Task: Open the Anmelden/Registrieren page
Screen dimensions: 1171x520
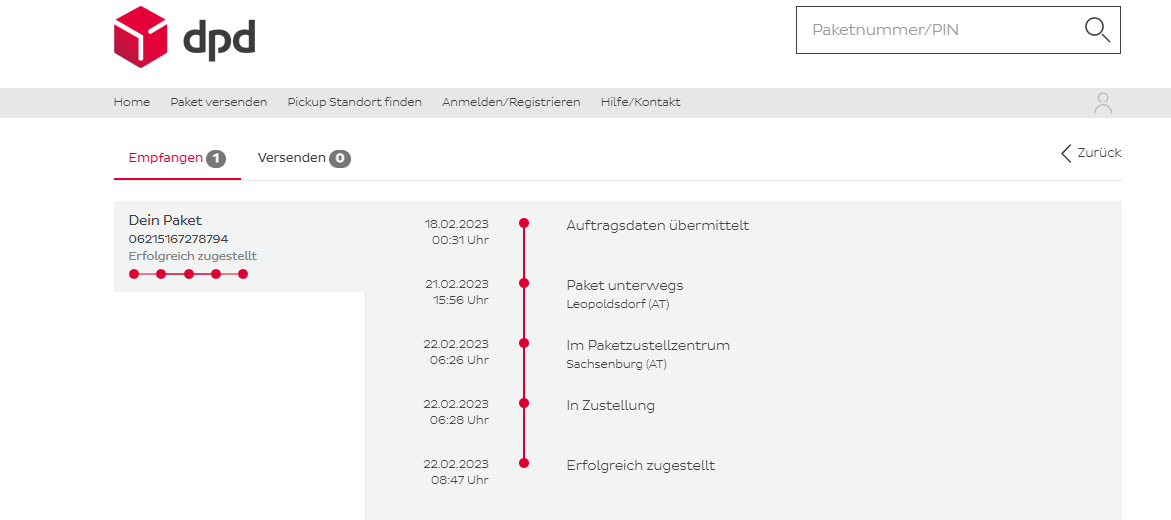Action: point(511,102)
